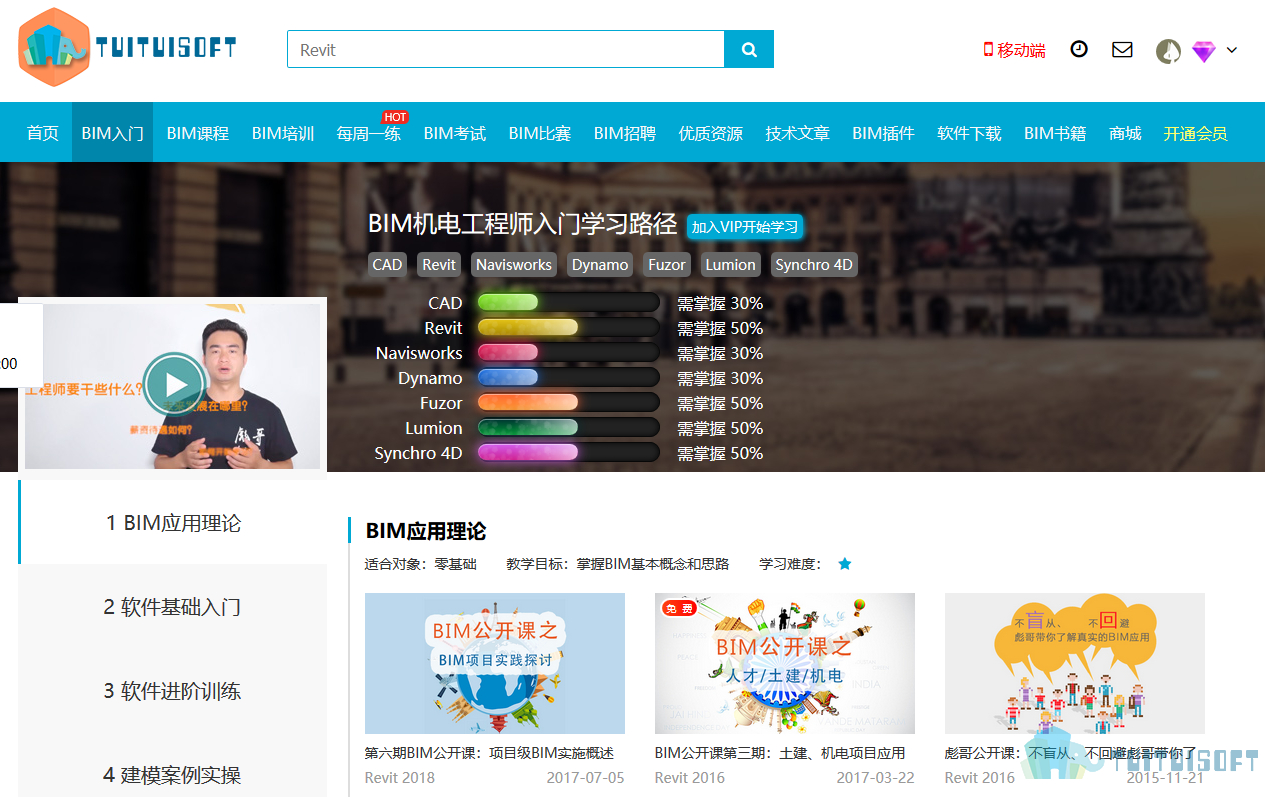Open 软件下载 navigation item
1265x797 pixels.
click(x=969, y=133)
